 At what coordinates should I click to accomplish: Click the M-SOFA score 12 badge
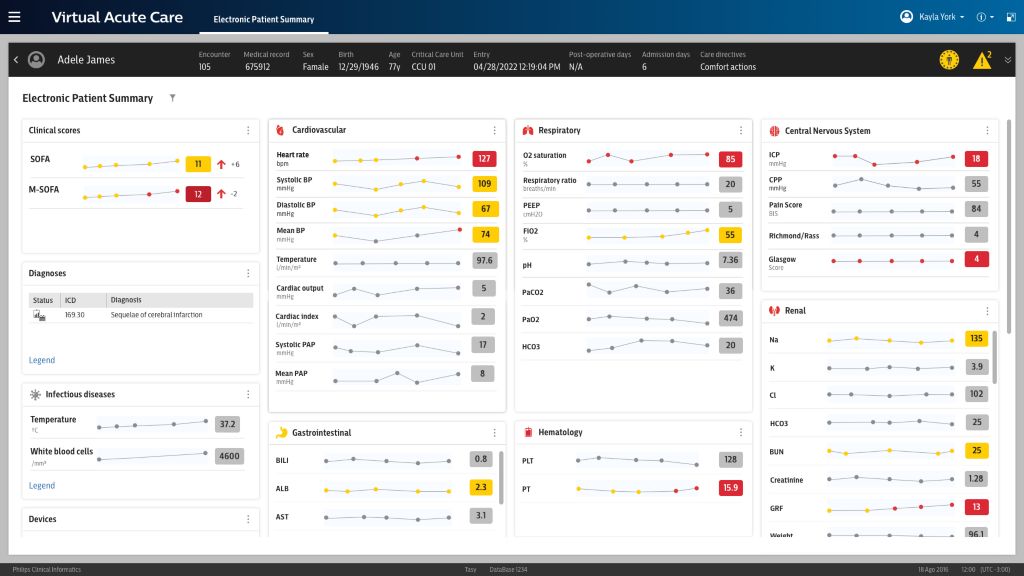pos(198,194)
